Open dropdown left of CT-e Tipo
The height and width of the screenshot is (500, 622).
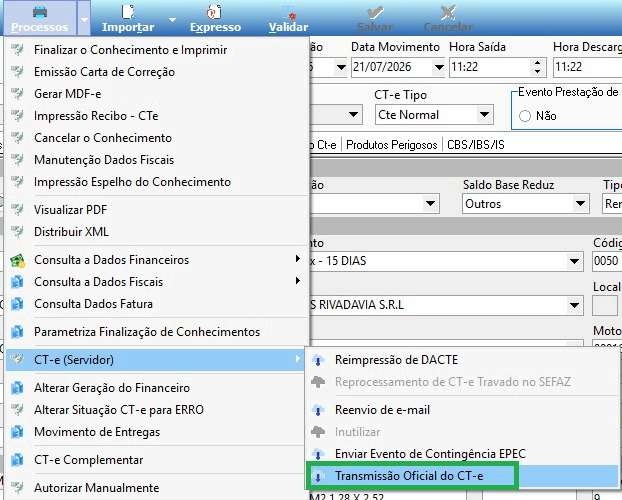[353, 115]
